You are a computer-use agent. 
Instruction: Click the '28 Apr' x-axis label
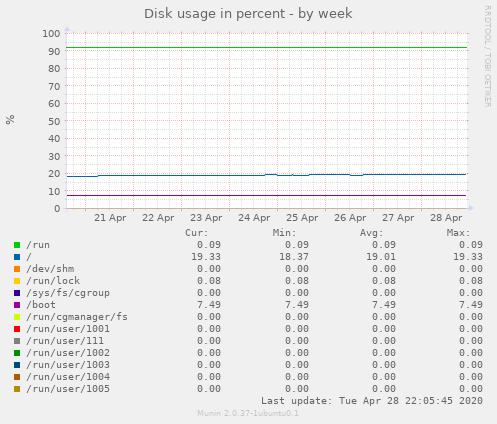click(x=446, y=218)
